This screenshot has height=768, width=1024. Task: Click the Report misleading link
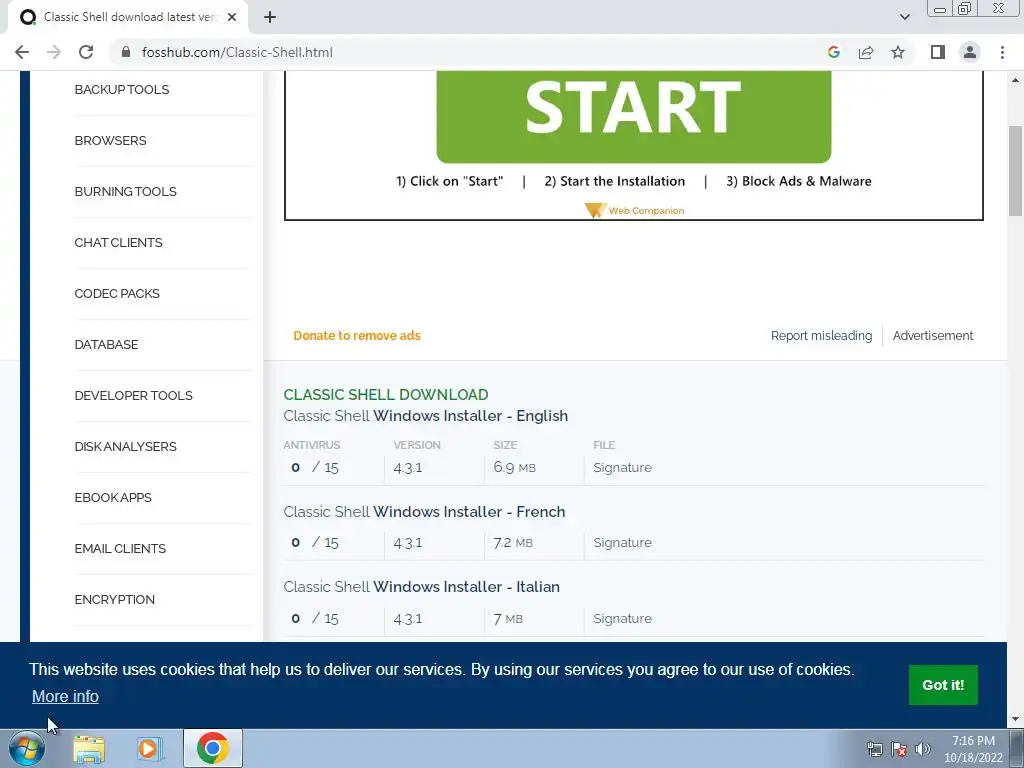(x=821, y=336)
